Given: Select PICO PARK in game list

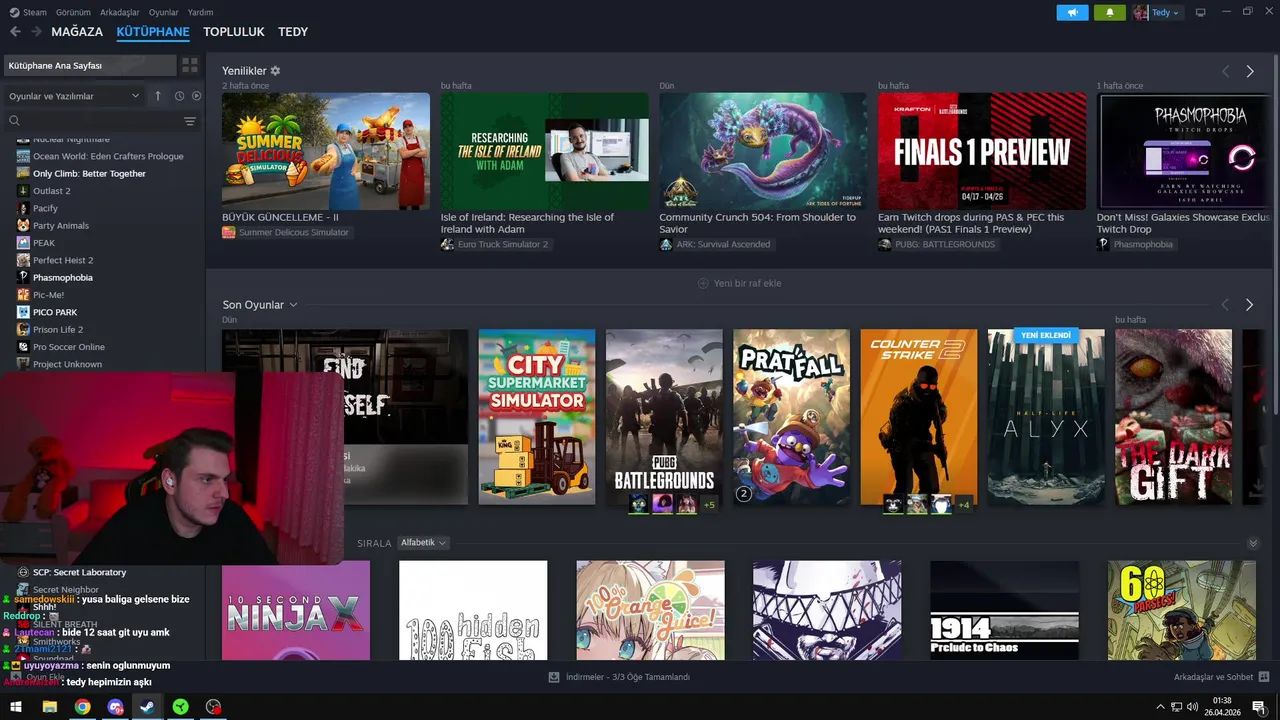Looking at the screenshot, I should point(55,312).
